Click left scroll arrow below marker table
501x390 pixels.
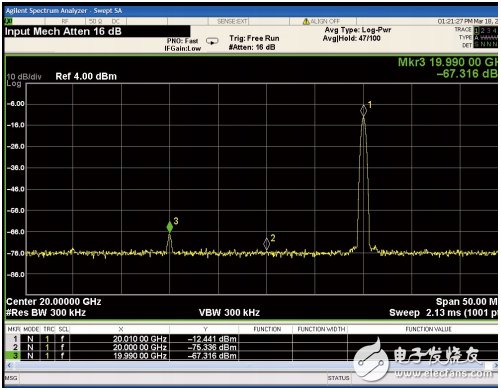click(x=9, y=365)
